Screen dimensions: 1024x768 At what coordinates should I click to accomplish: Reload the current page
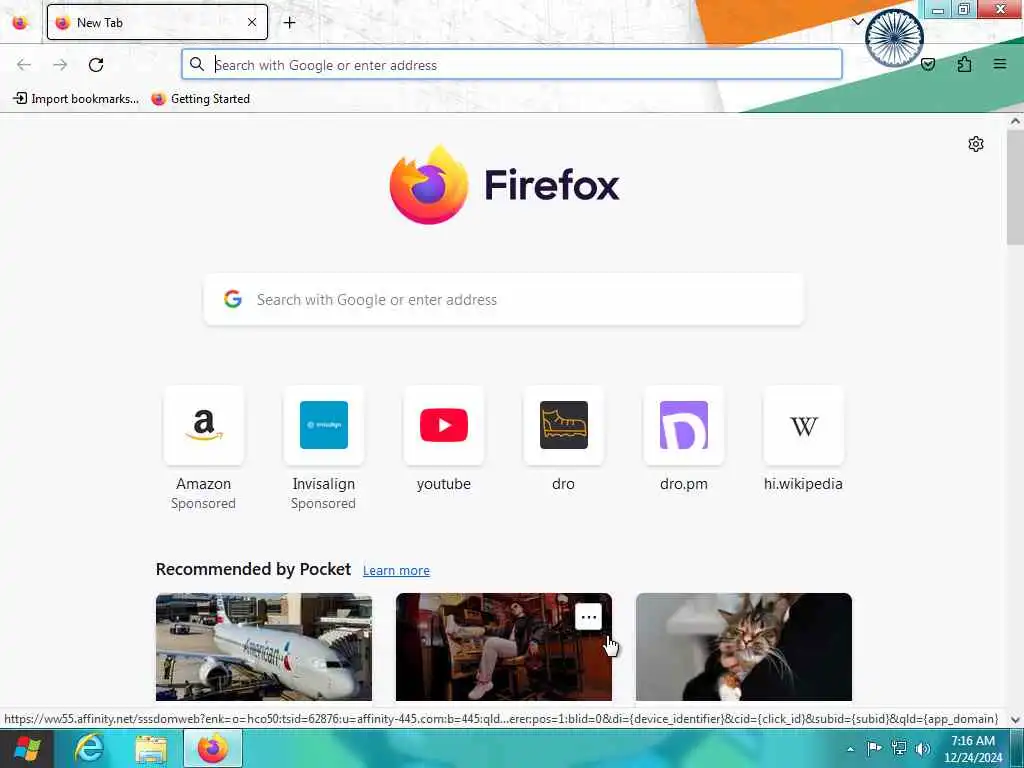point(96,64)
